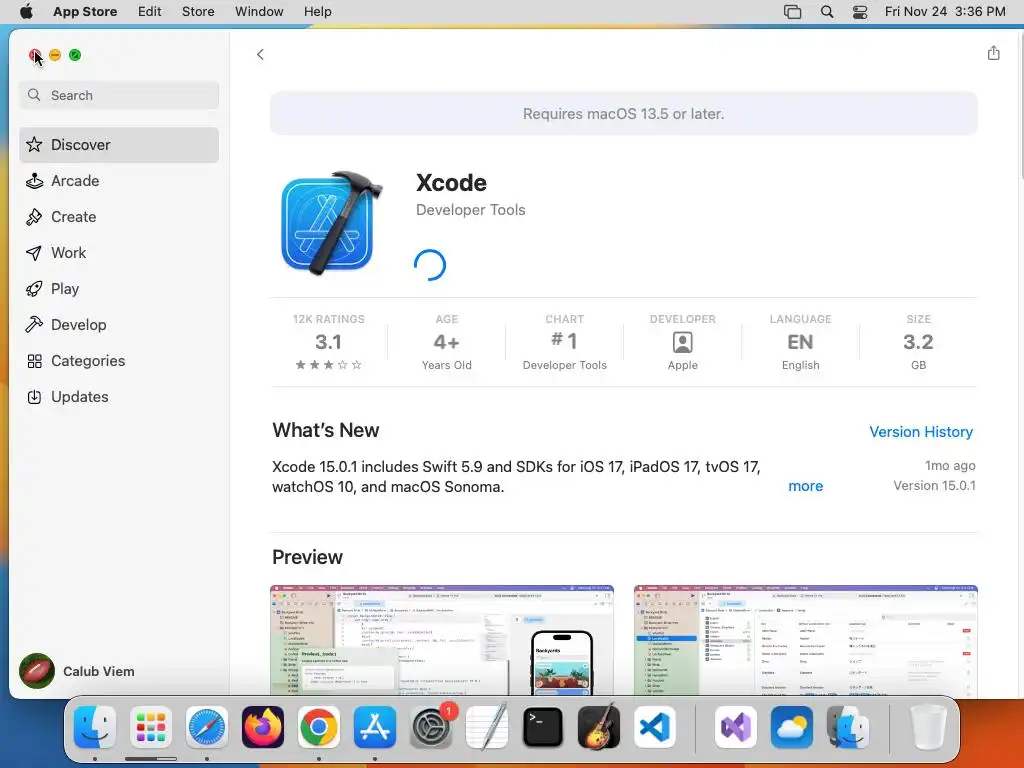View the 12K ratings score 3.1
Image resolution: width=1024 pixels, height=768 pixels.
tap(328, 342)
